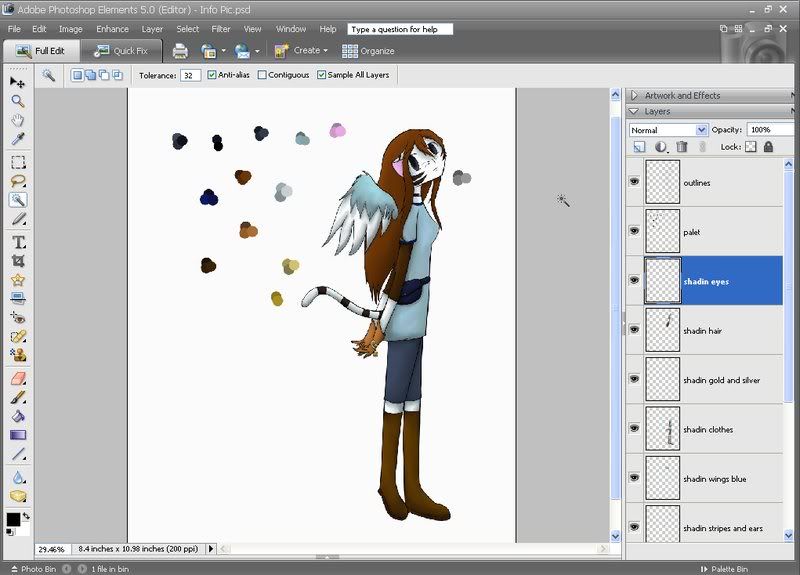
Task: Click the delete layer trash icon
Action: coord(682,147)
